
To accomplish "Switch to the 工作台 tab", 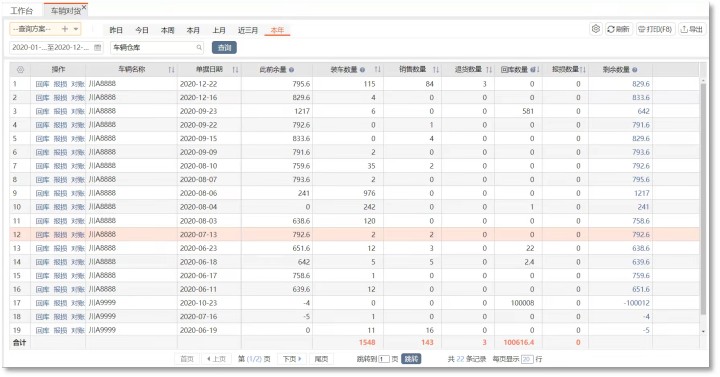I will coord(22,11).
